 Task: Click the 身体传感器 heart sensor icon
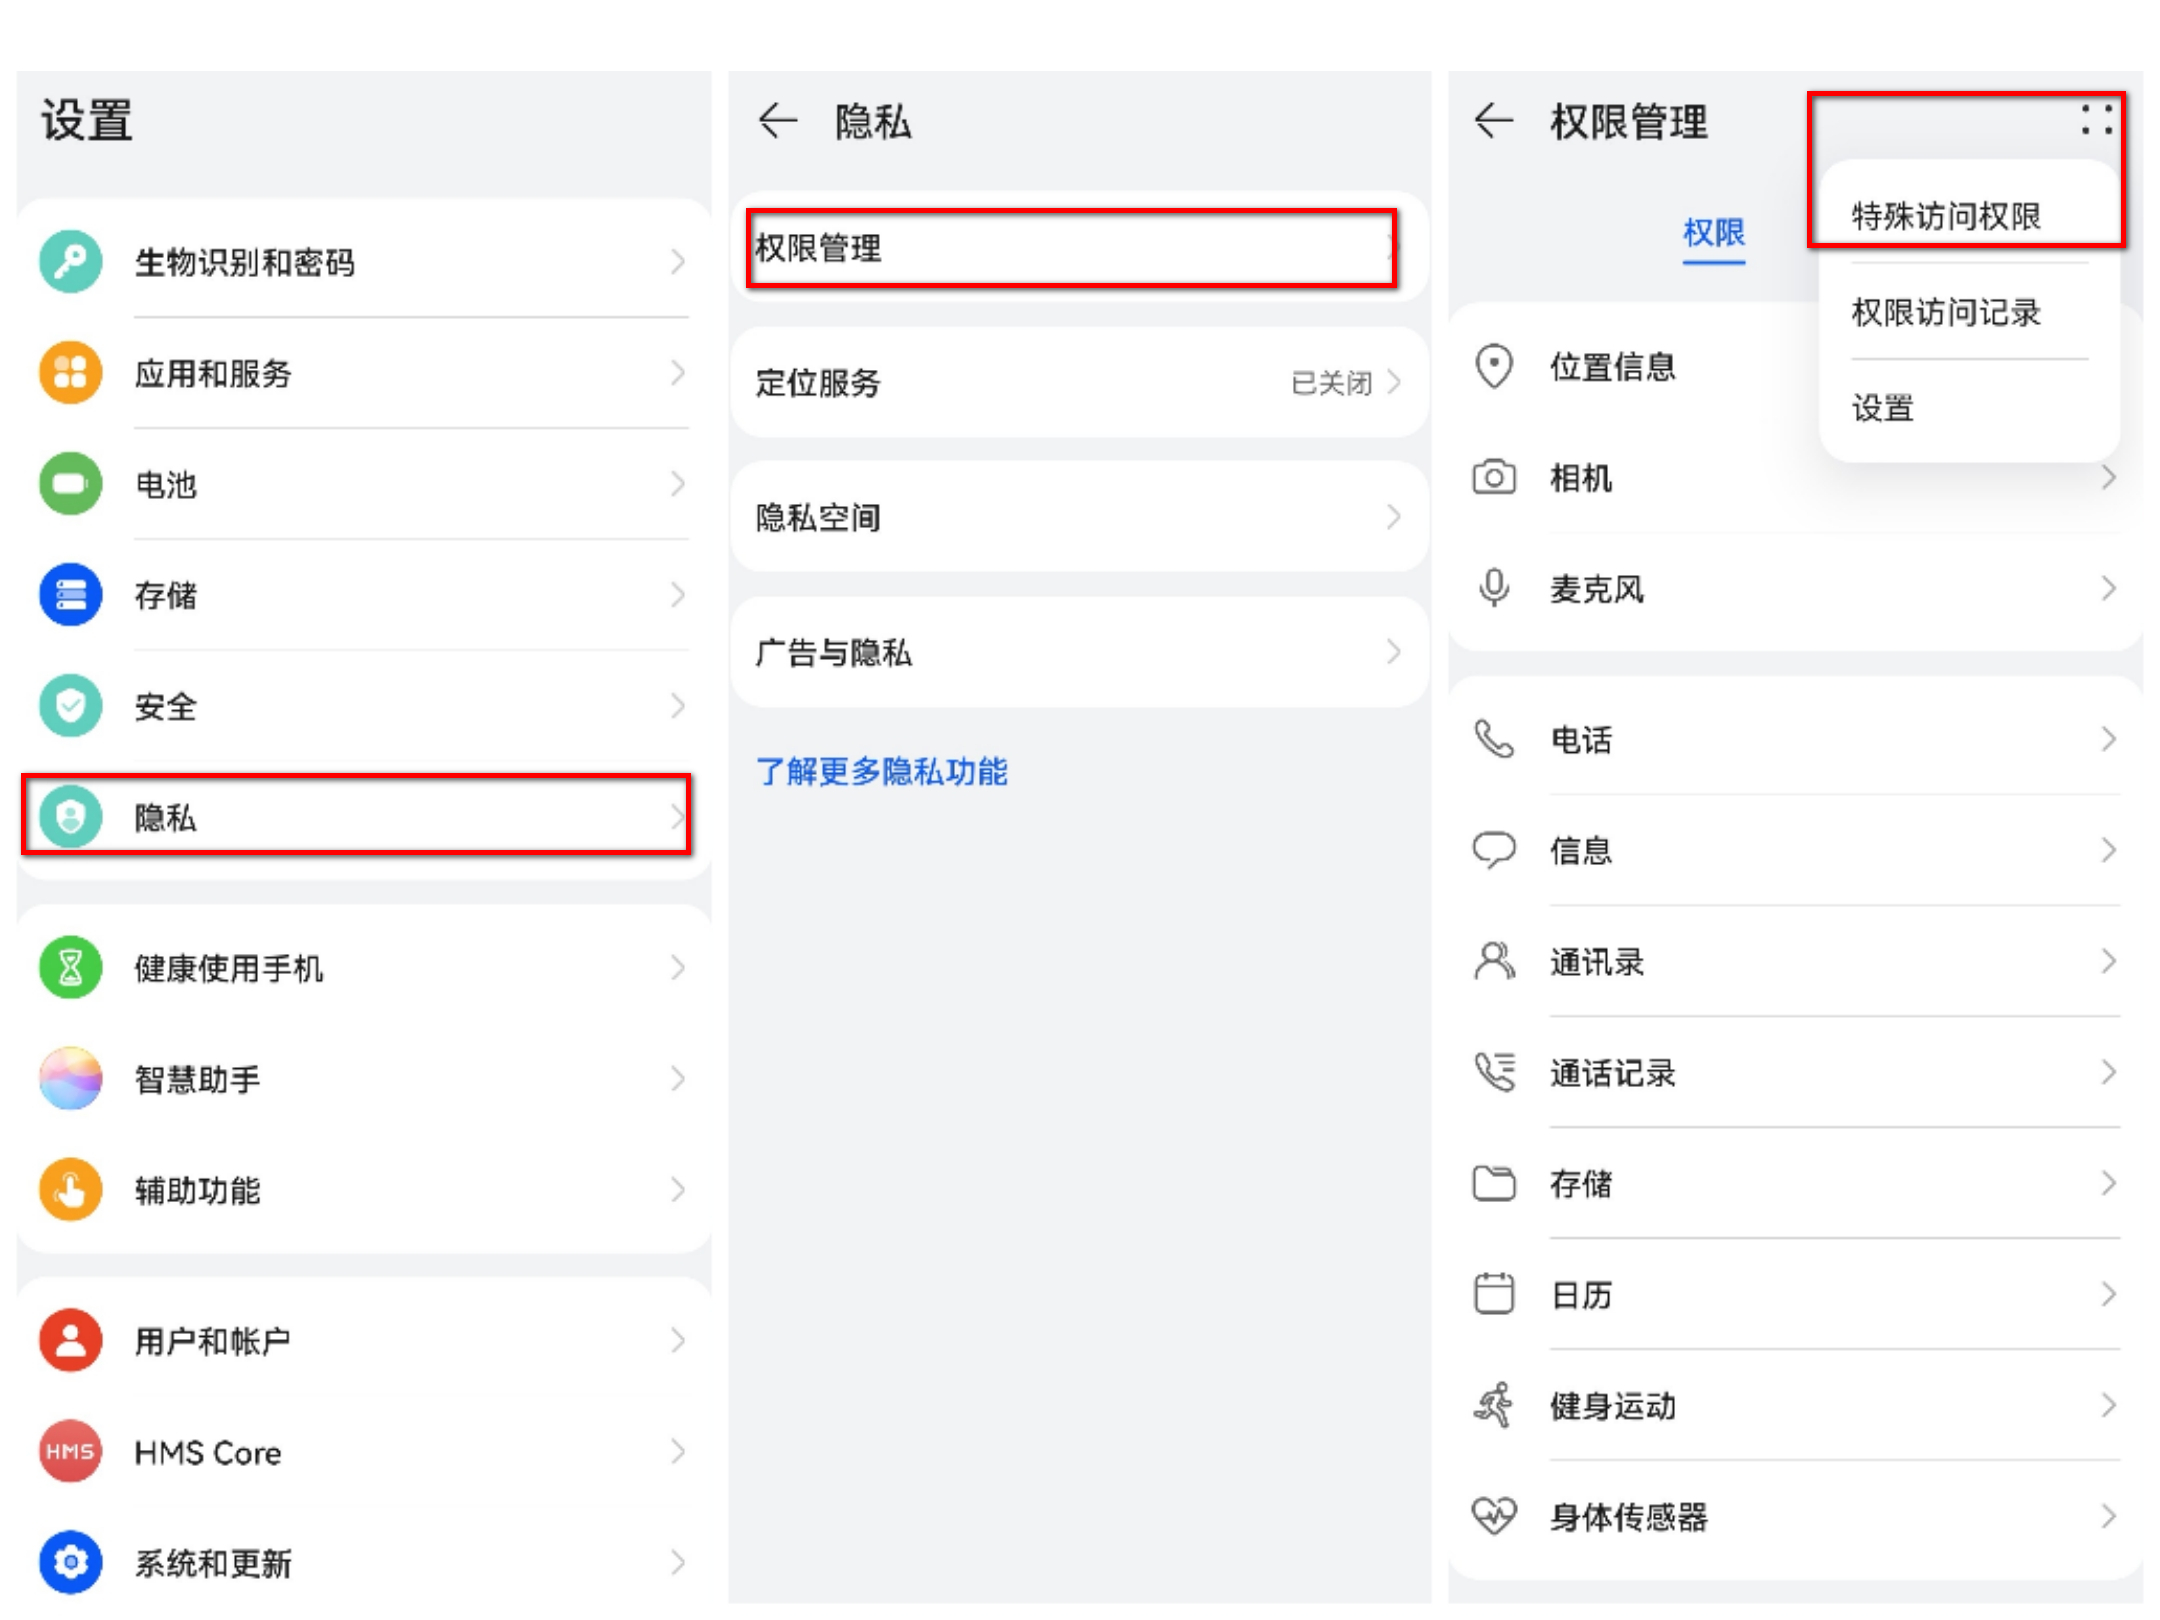pyautogui.click(x=1494, y=1518)
